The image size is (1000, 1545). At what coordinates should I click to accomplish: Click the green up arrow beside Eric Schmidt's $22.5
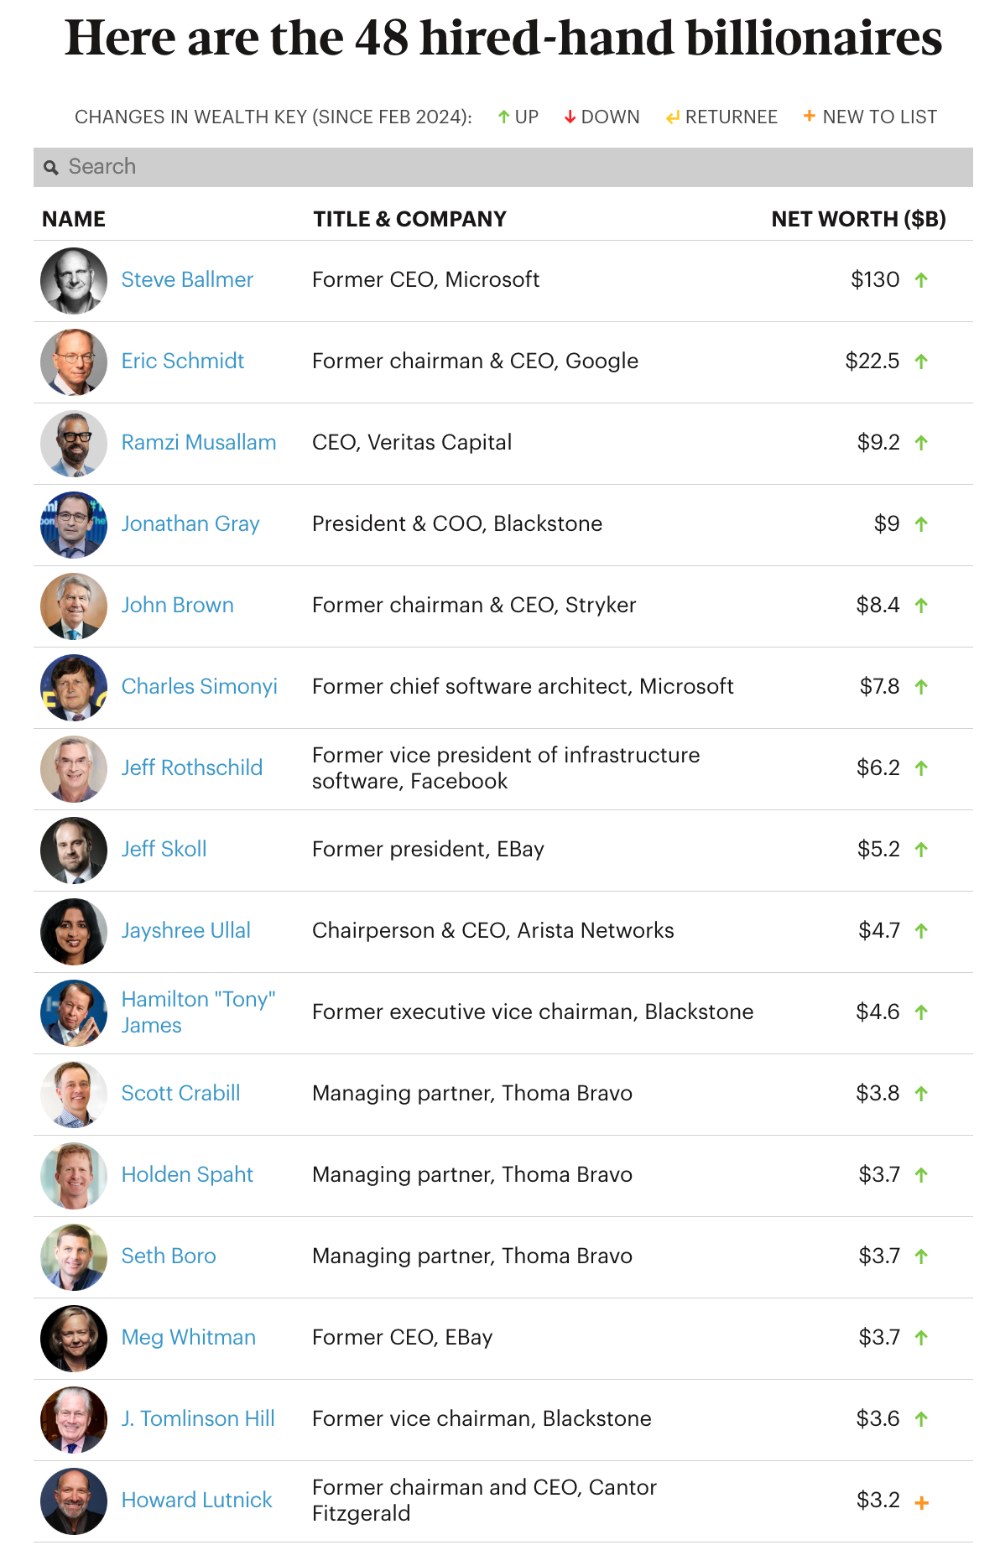[921, 362]
